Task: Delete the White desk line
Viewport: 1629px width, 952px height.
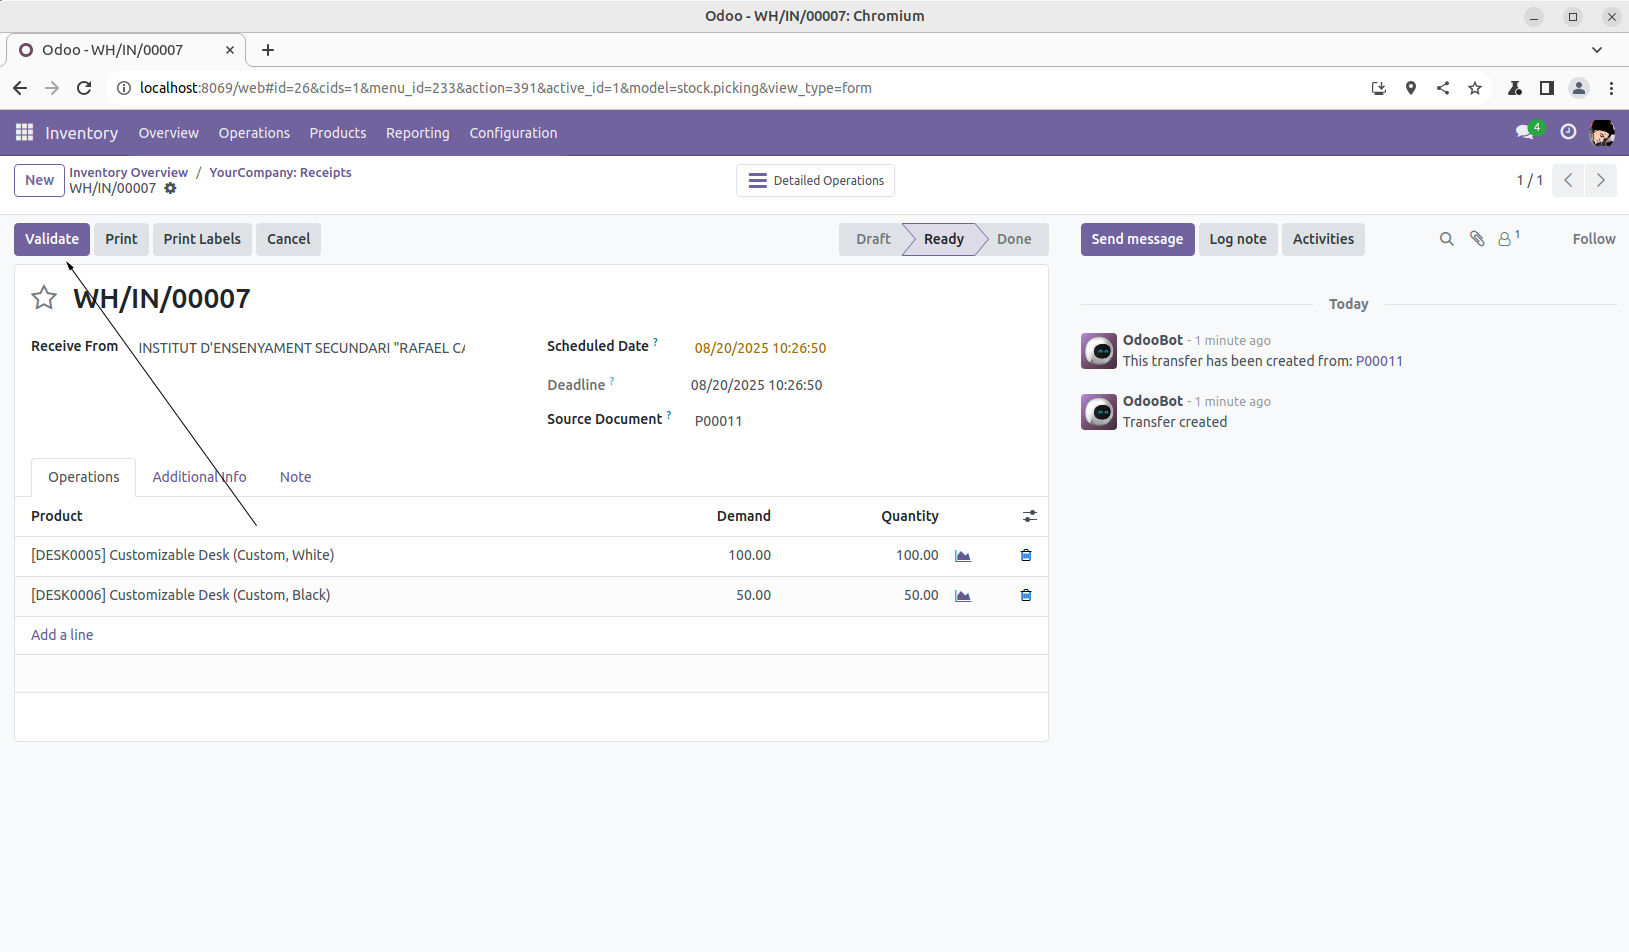Action: coord(1025,556)
